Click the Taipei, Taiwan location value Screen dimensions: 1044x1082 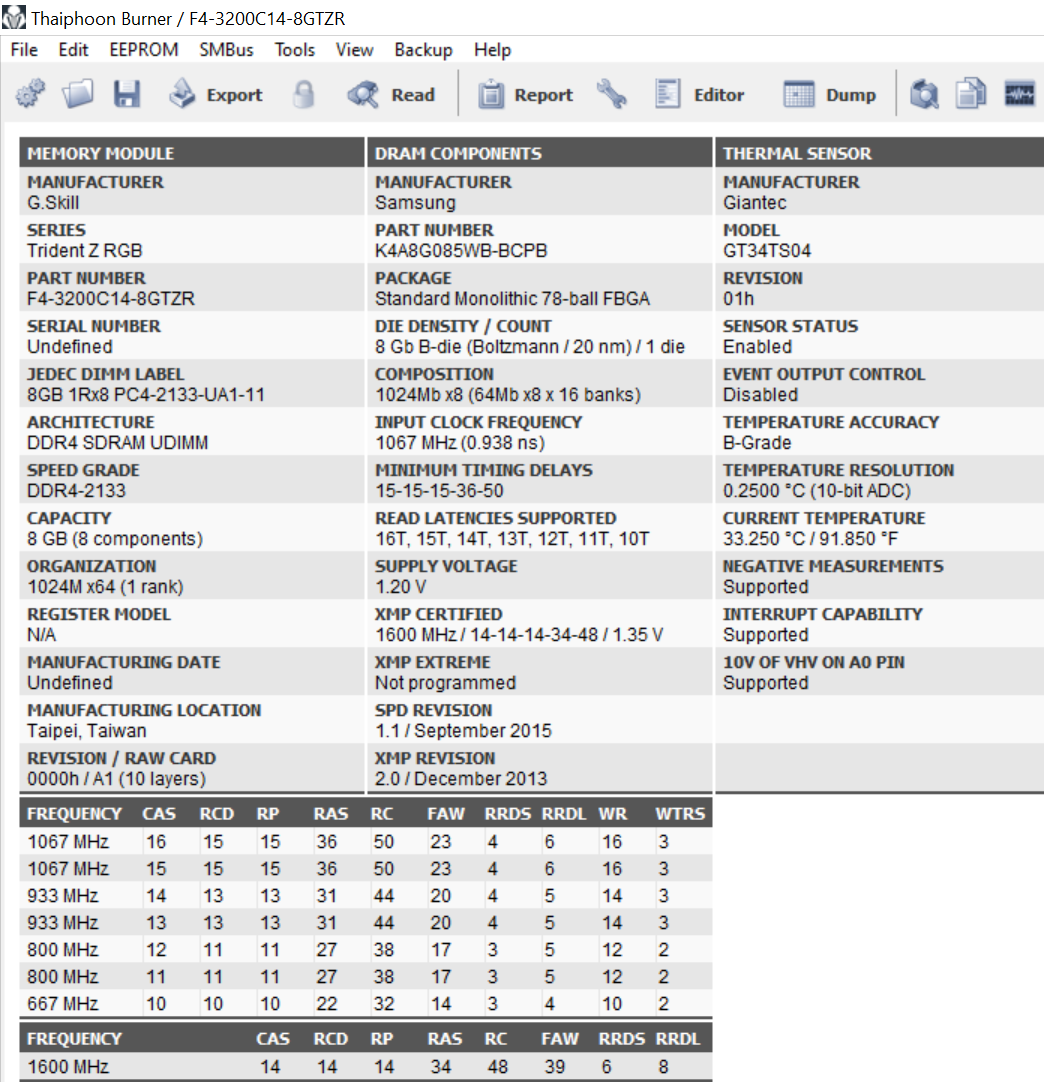86,731
